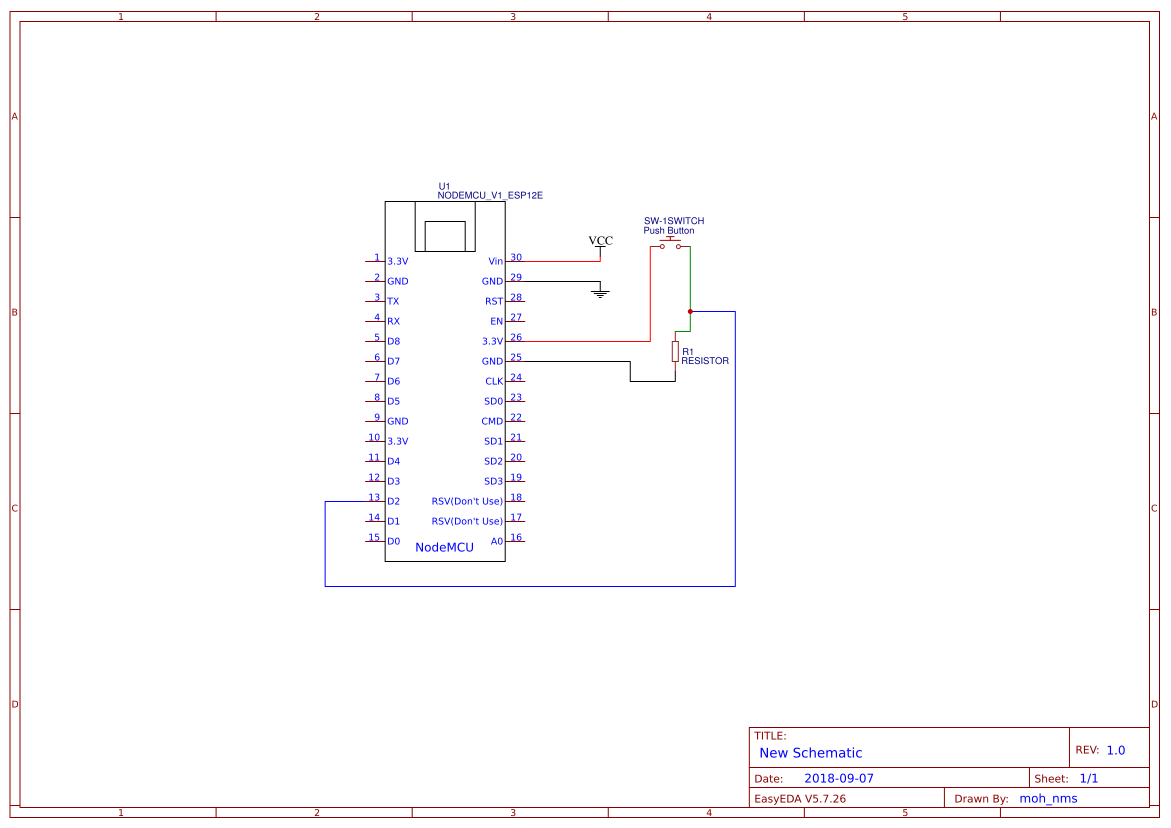
Task: Click the 3.3V label at pin 1
Action: pos(397,261)
